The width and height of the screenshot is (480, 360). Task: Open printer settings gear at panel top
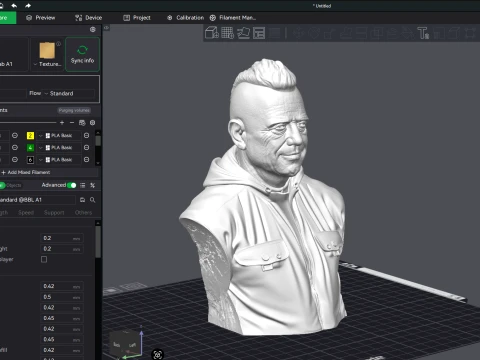click(x=93, y=29)
